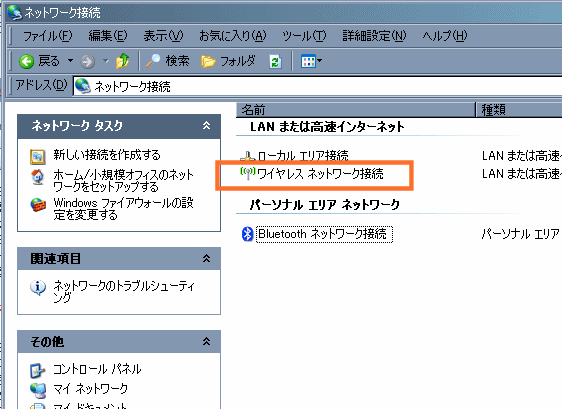Screen dimensions: 562x409
Task: Sort by the 種類 column header
Action: [x=519, y=110]
